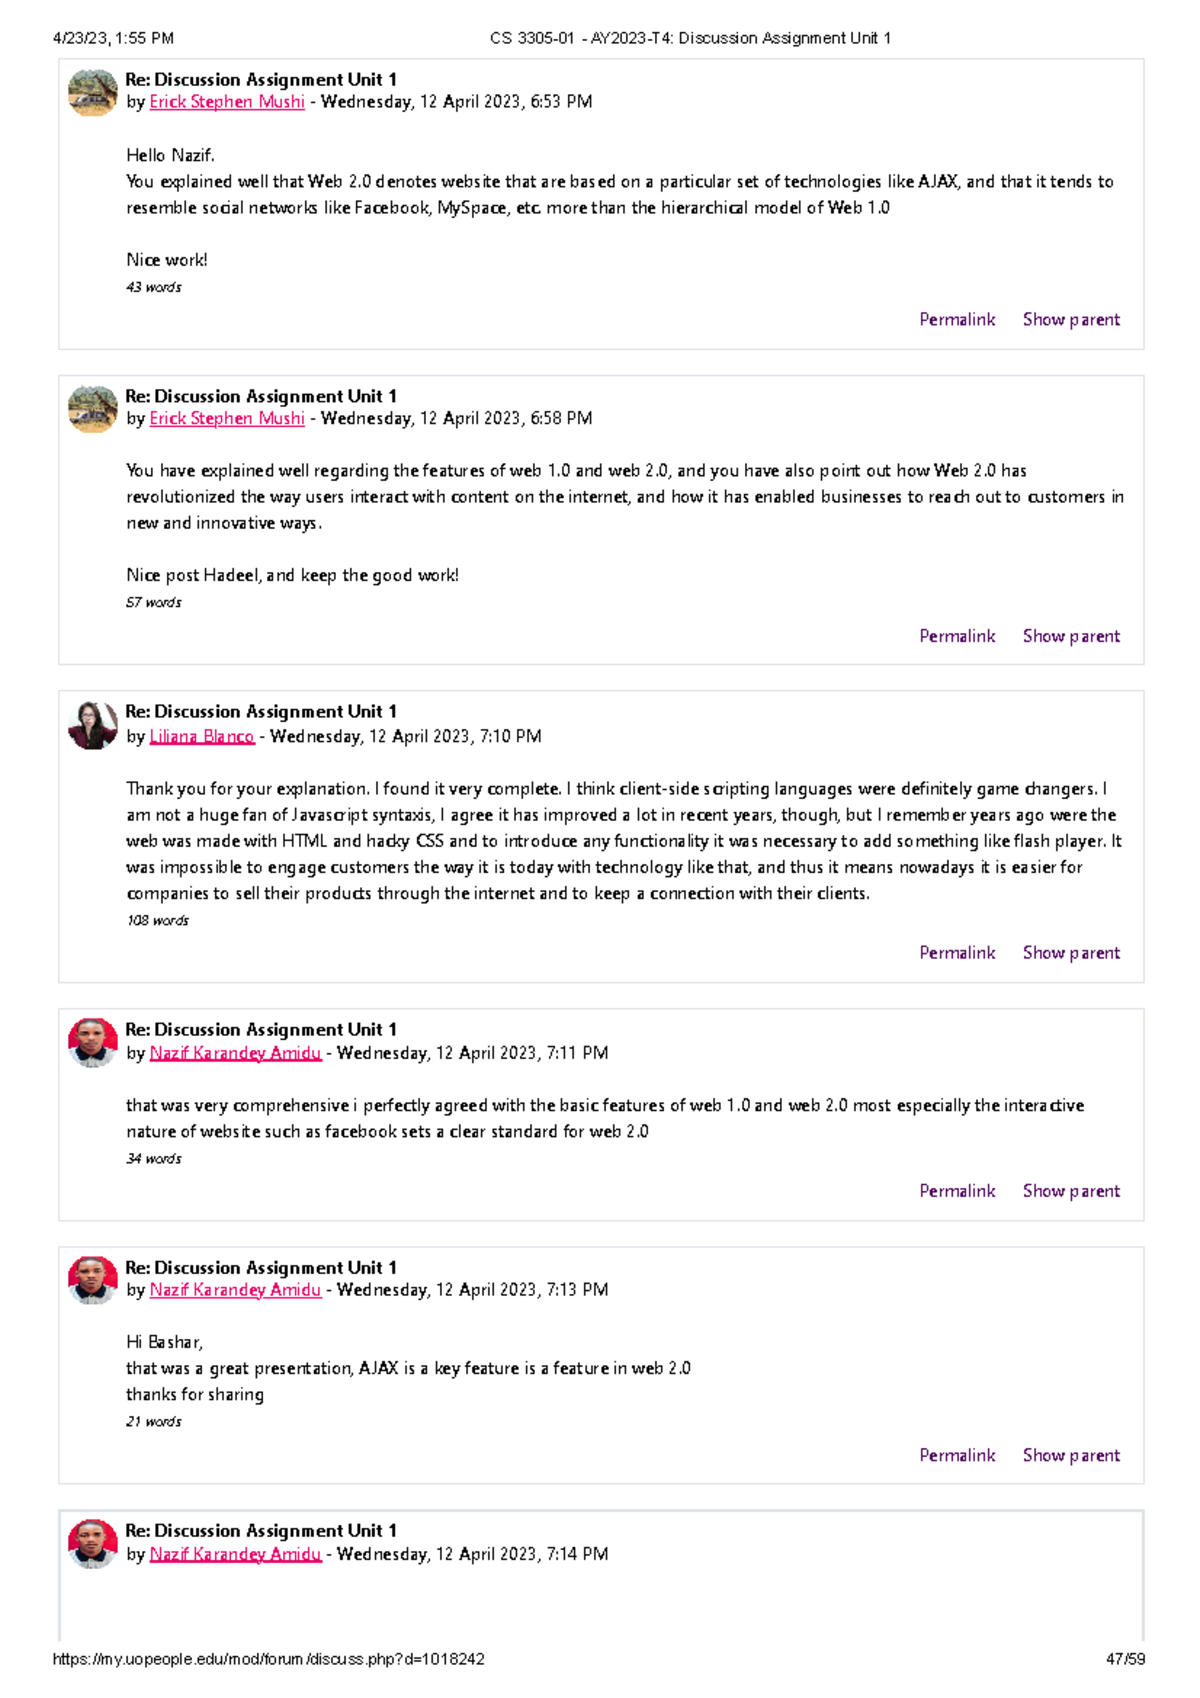
Task: Open Liliana Blanco's profile picture
Action: 92,726
